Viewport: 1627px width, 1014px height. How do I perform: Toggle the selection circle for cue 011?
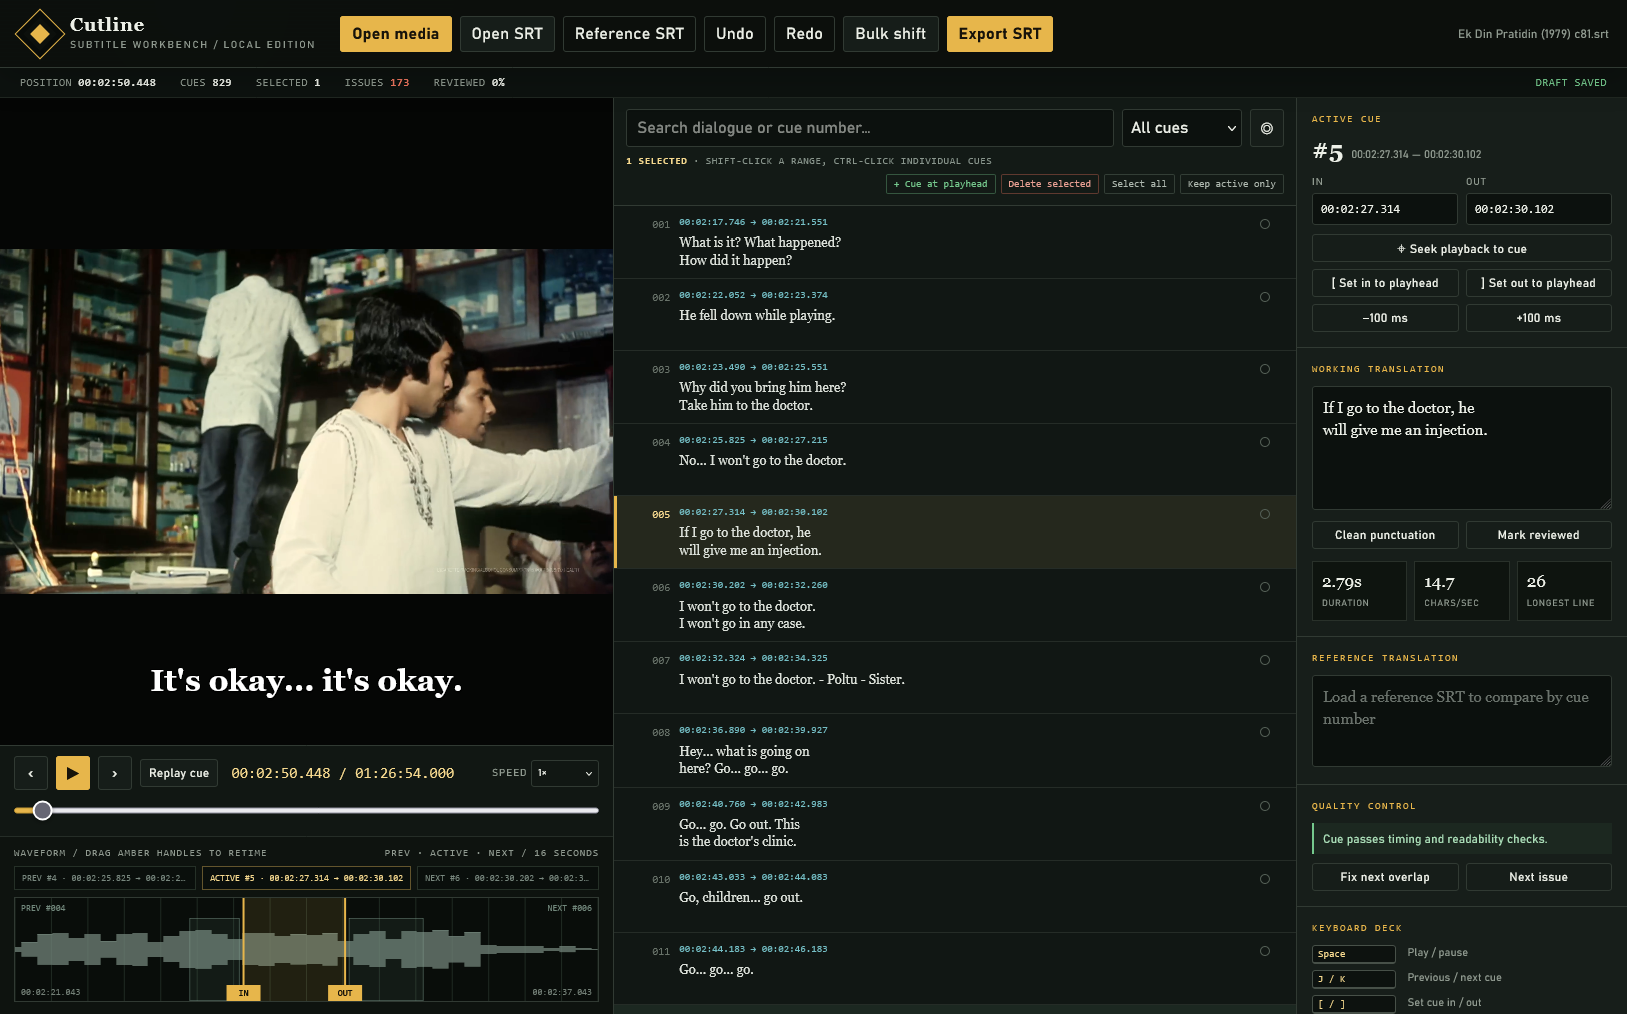1265,951
